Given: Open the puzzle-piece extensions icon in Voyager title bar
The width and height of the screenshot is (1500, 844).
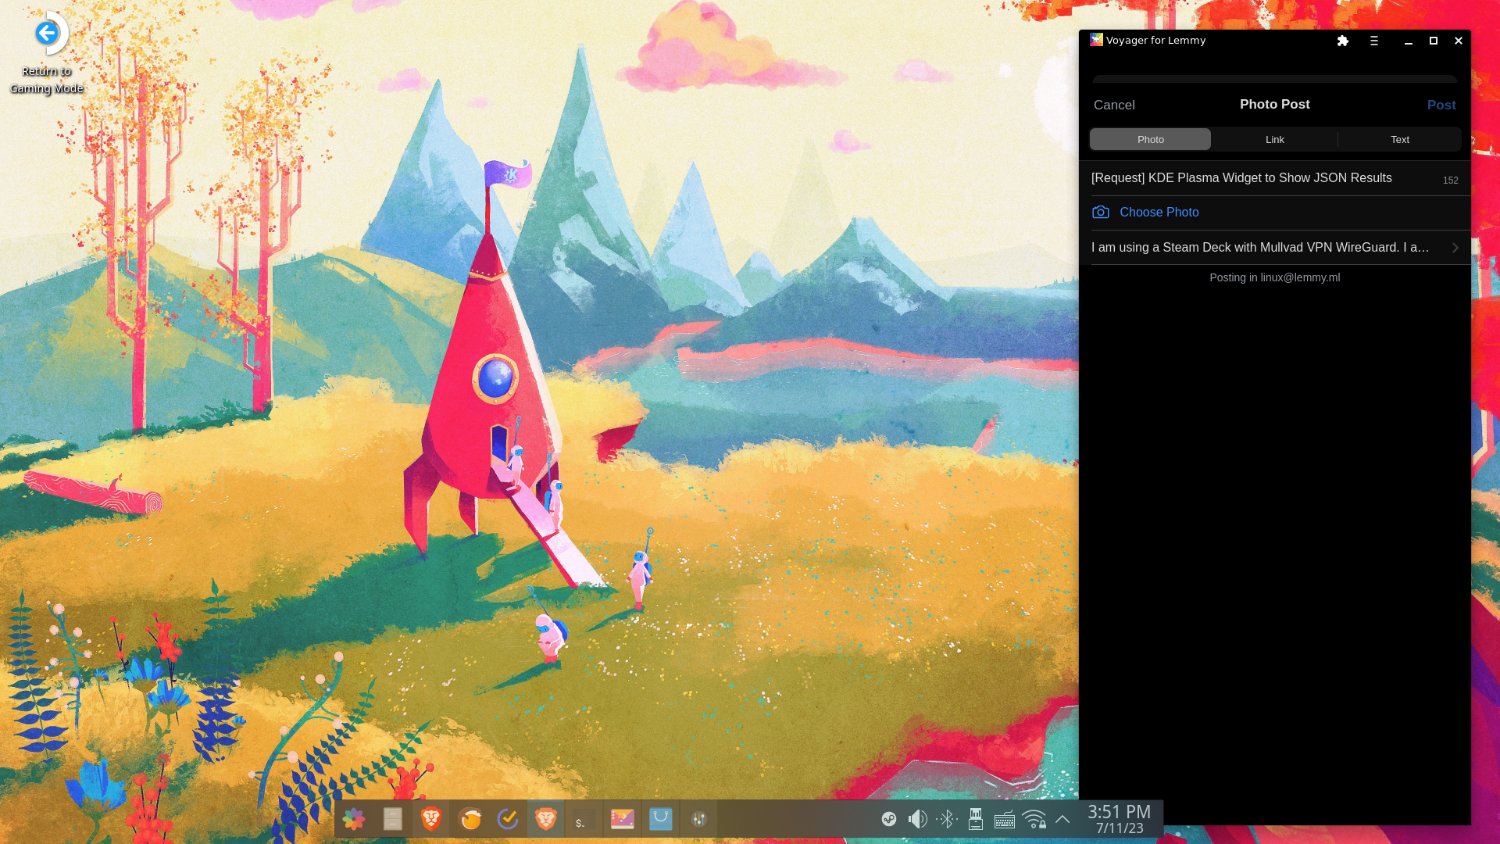Looking at the screenshot, I should [x=1343, y=41].
